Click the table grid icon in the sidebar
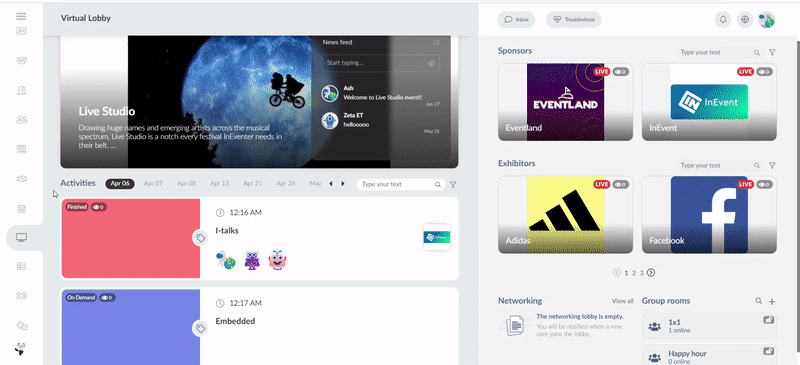Image resolution: width=800 pixels, height=365 pixels. coord(21,266)
